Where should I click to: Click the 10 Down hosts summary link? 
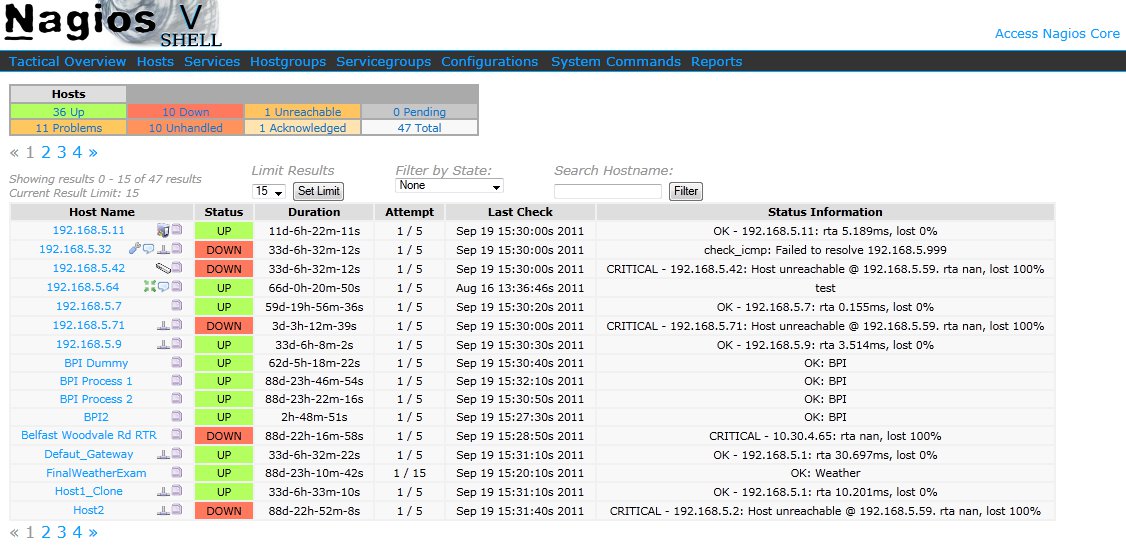tap(185, 112)
